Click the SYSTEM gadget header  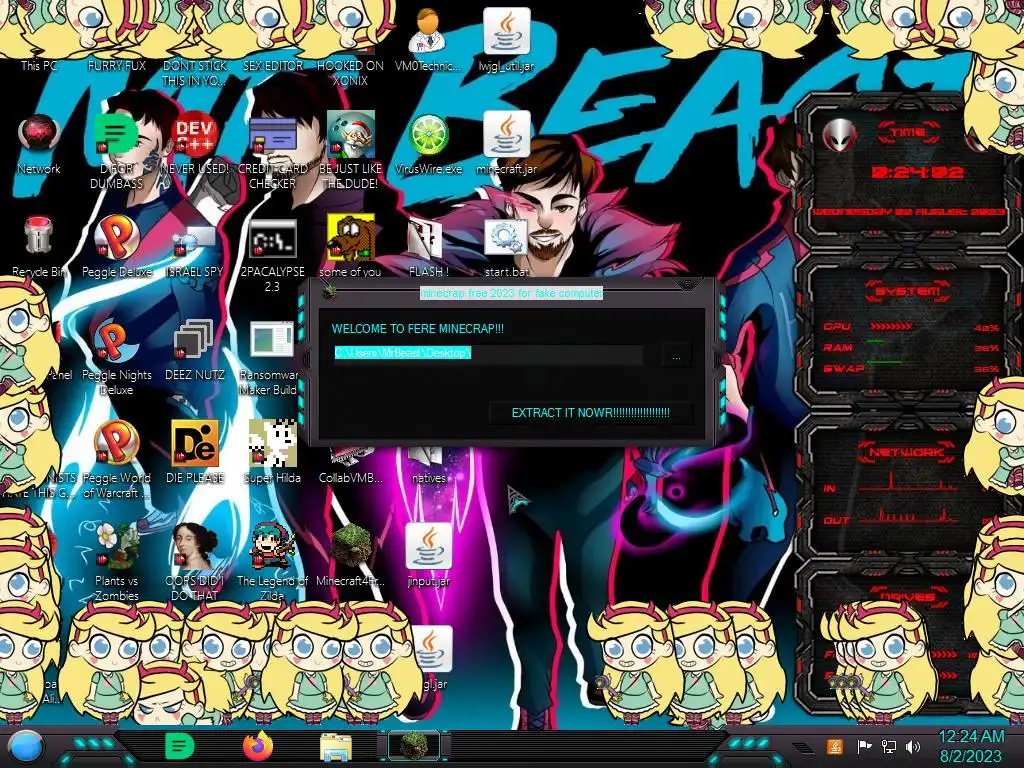906,291
